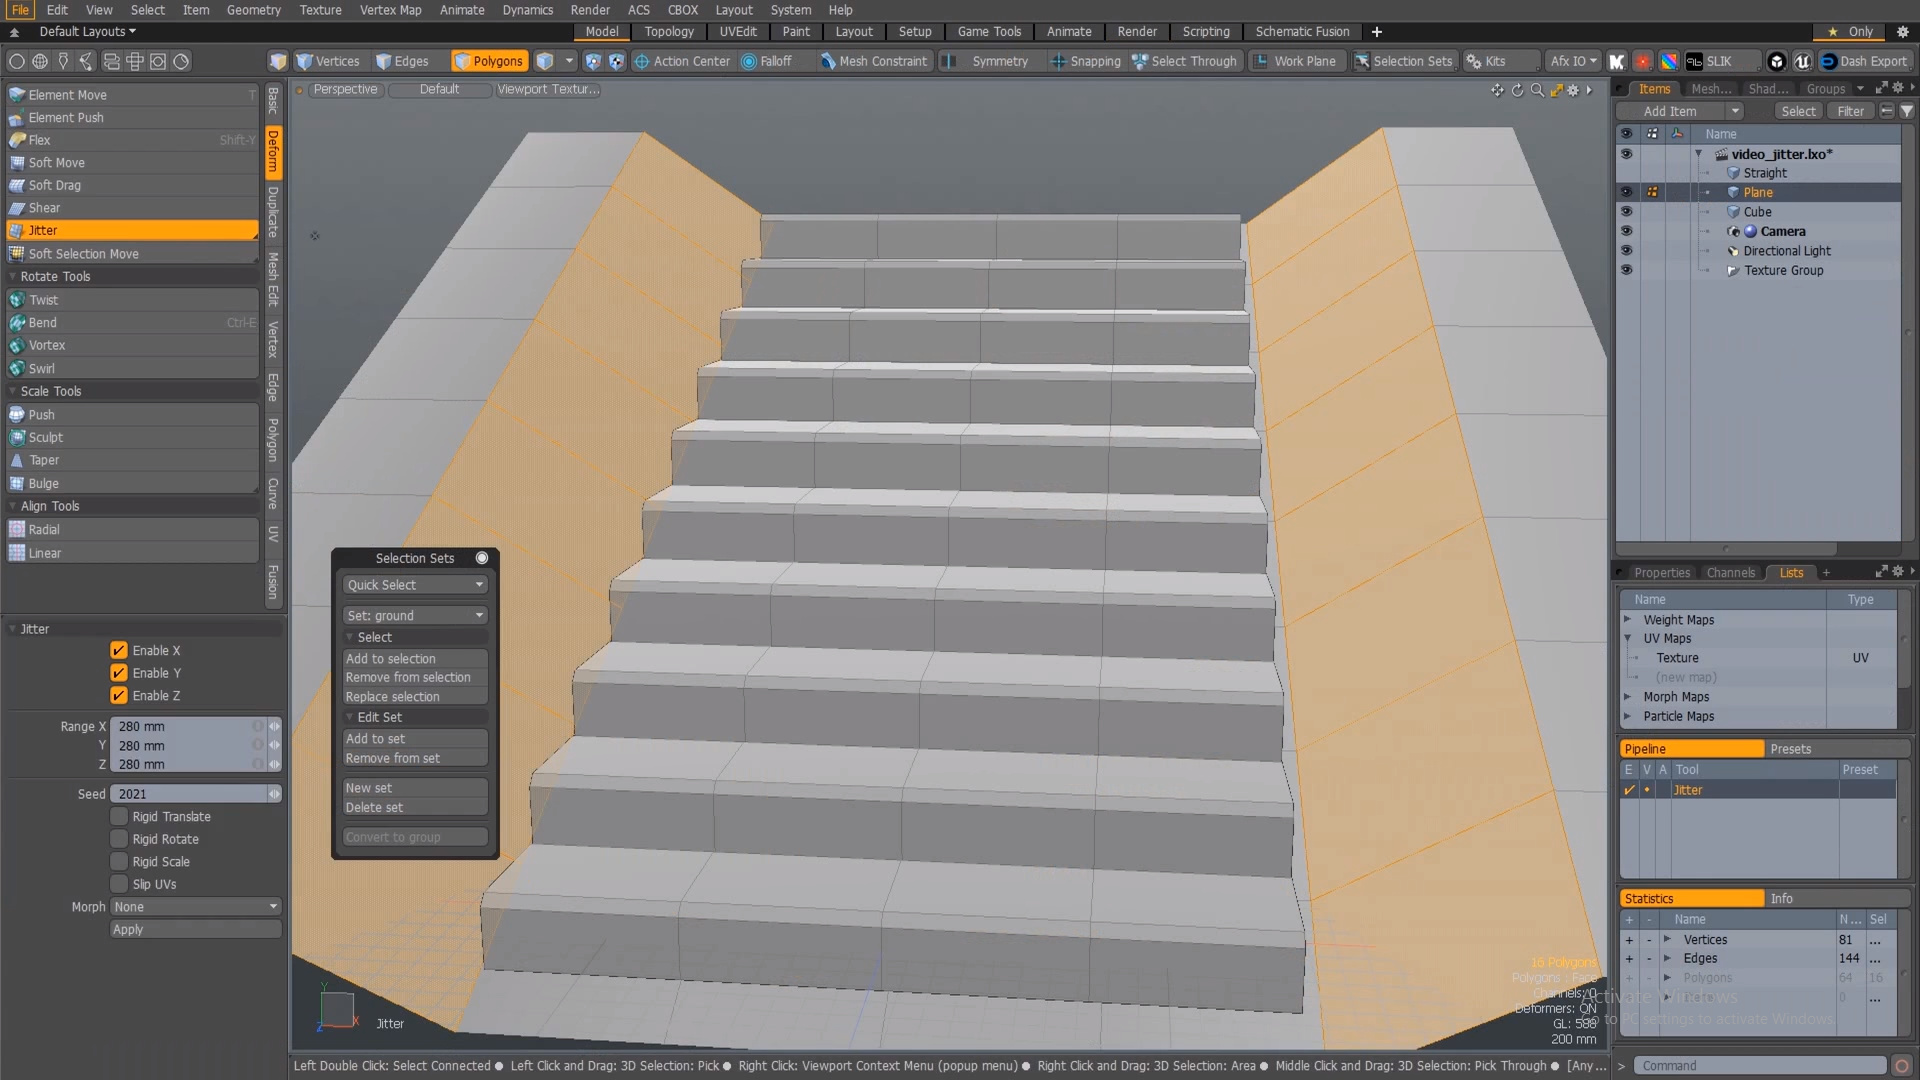1920x1080 pixels.
Task: Click the Seed value field
Action: [x=188, y=794]
